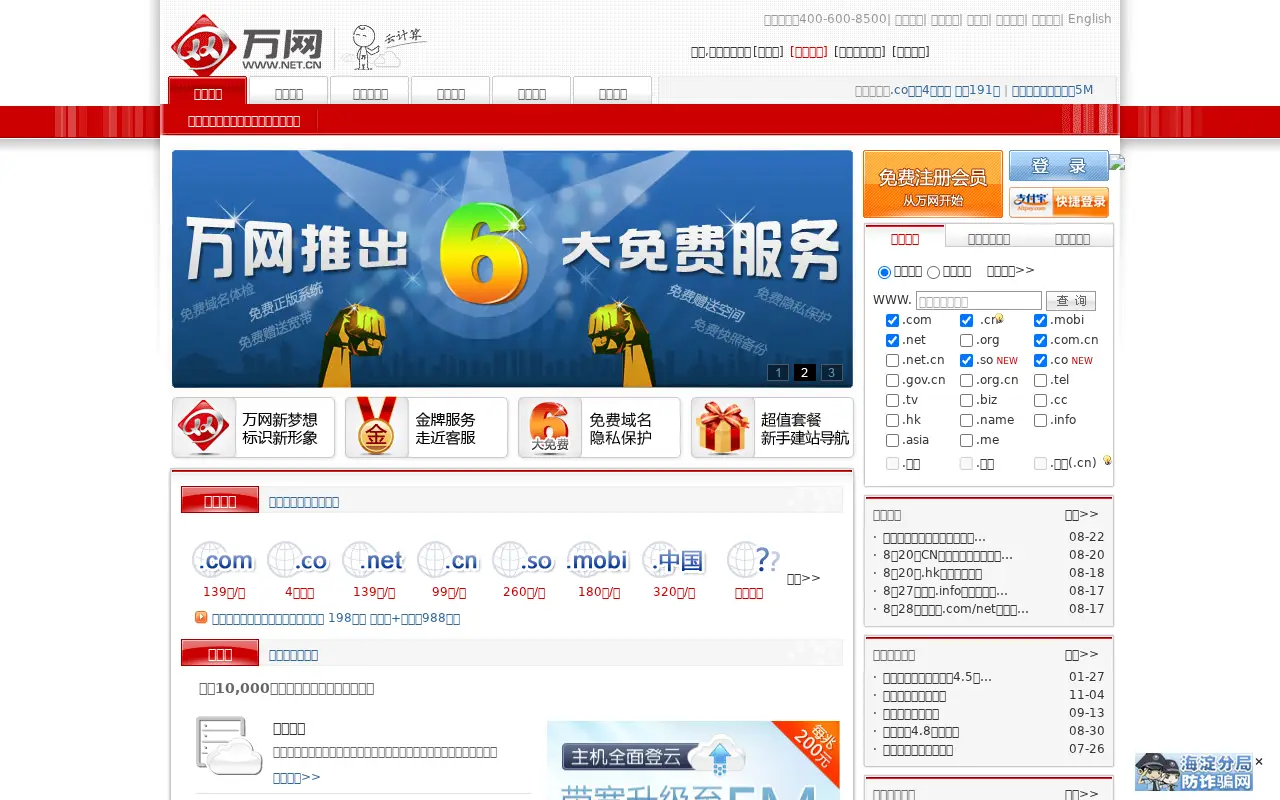The height and width of the screenshot is (800, 1280).
Task: Switch site language to English
Action: pos(1090,19)
